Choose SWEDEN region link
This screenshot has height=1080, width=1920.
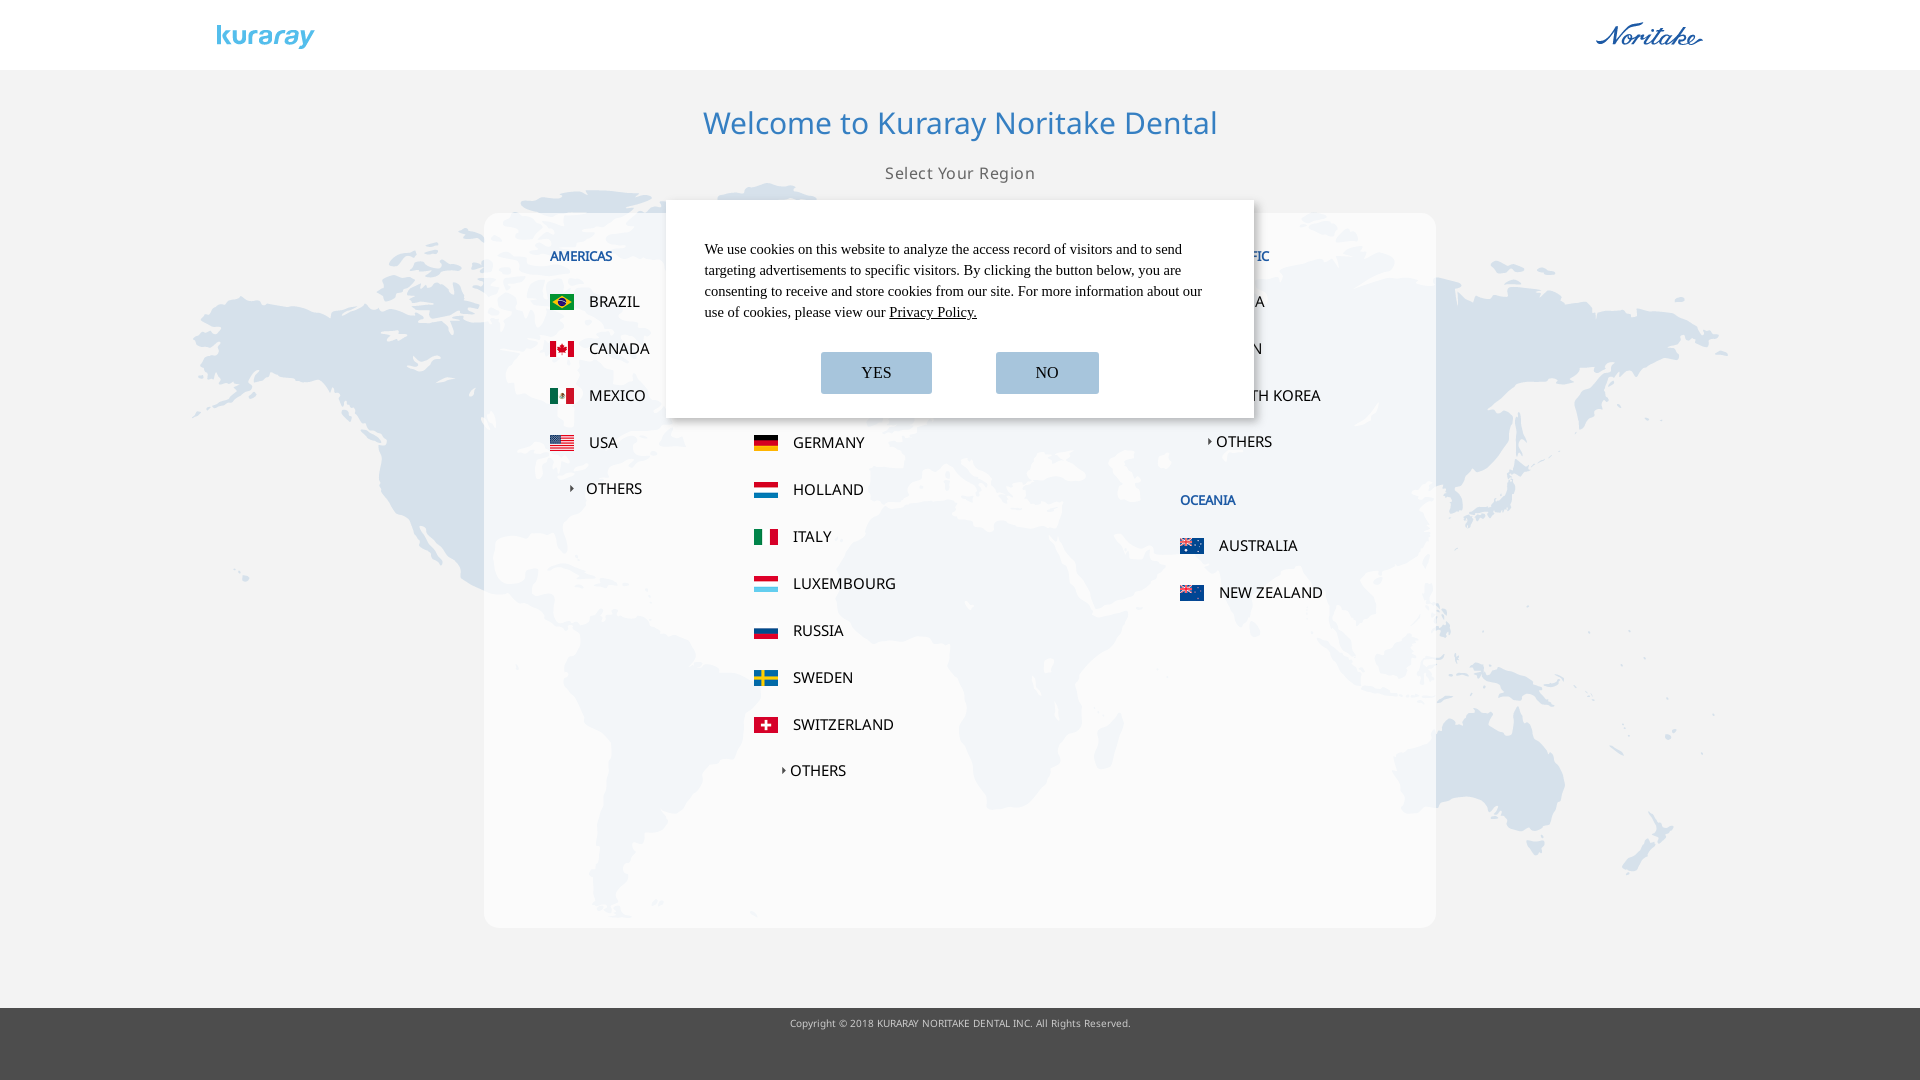(x=823, y=677)
